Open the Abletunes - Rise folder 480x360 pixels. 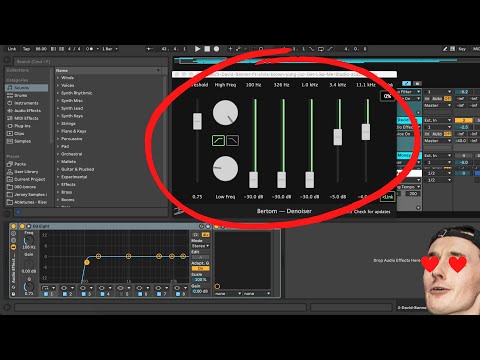(27, 202)
